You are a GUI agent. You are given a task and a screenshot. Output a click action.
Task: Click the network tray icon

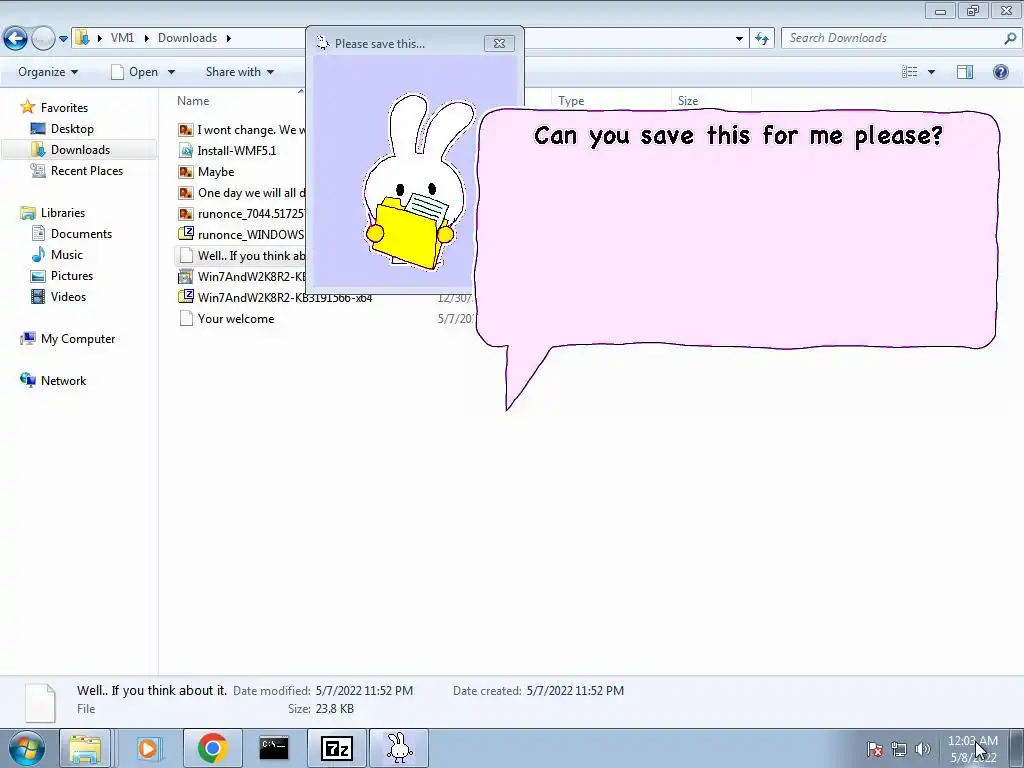click(899, 749)
